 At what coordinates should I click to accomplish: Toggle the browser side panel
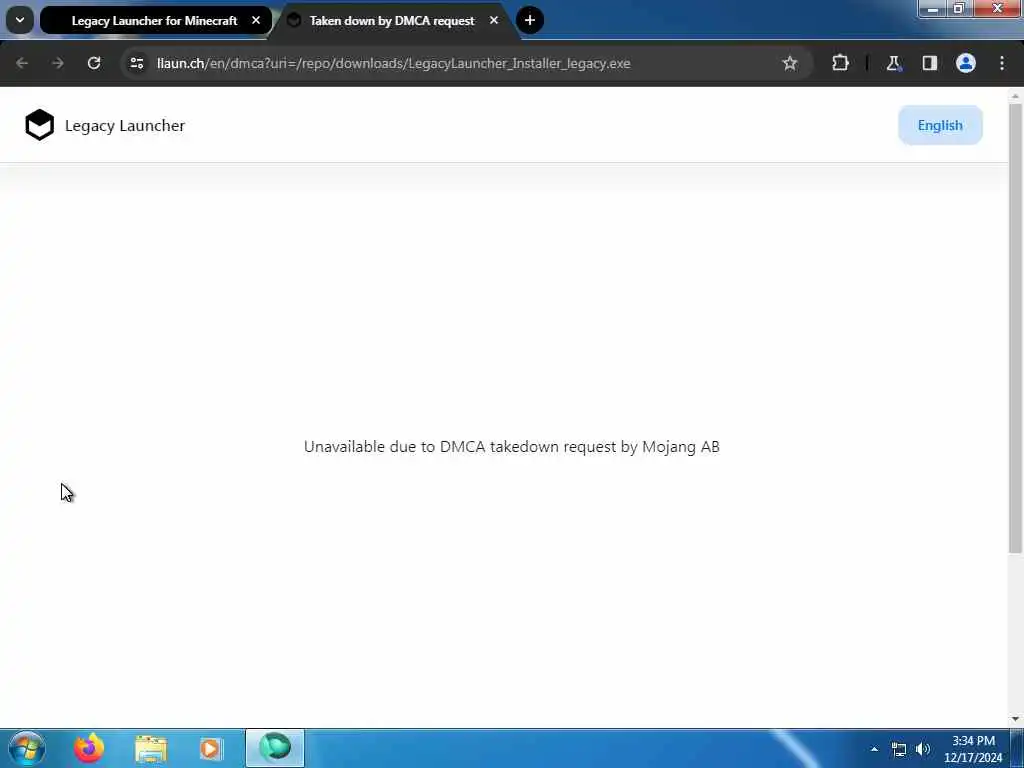click(x=929, y=63)
